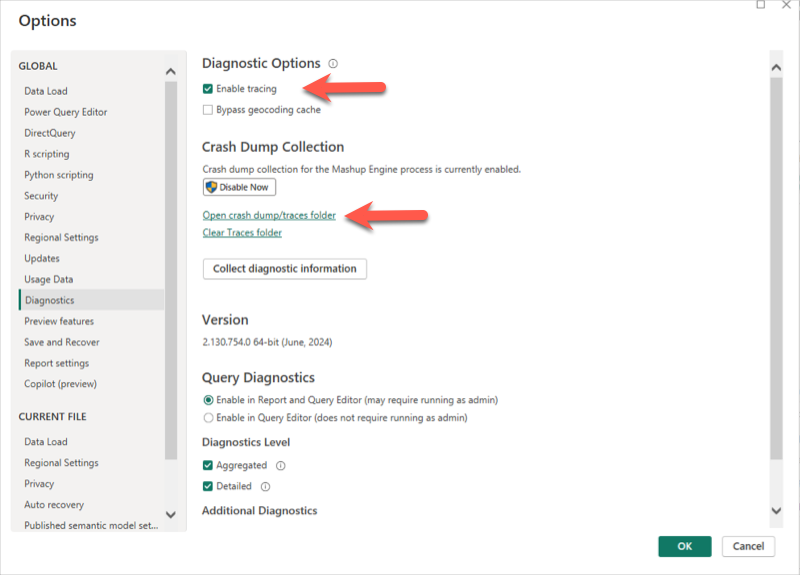This screenshot has height=575, width=800.
Task: Open Updates options
Action: (42, 258)
